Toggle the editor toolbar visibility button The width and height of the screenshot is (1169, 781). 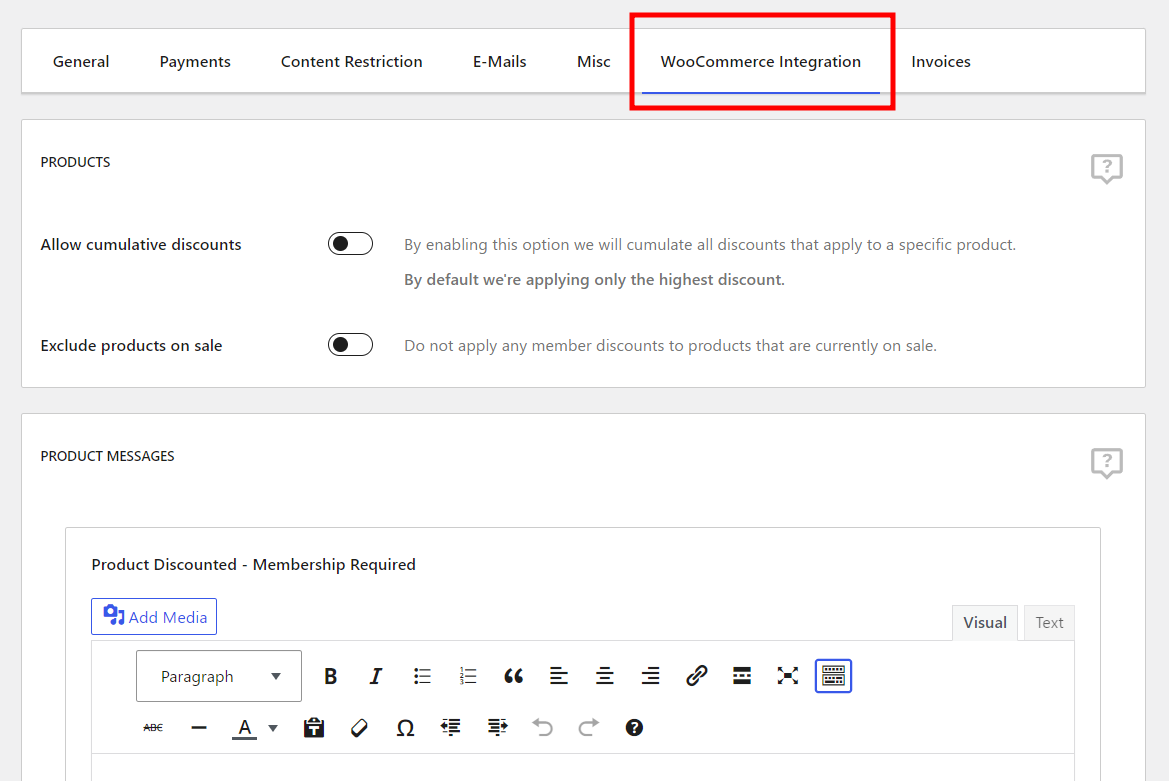click(x=833, y=677)
